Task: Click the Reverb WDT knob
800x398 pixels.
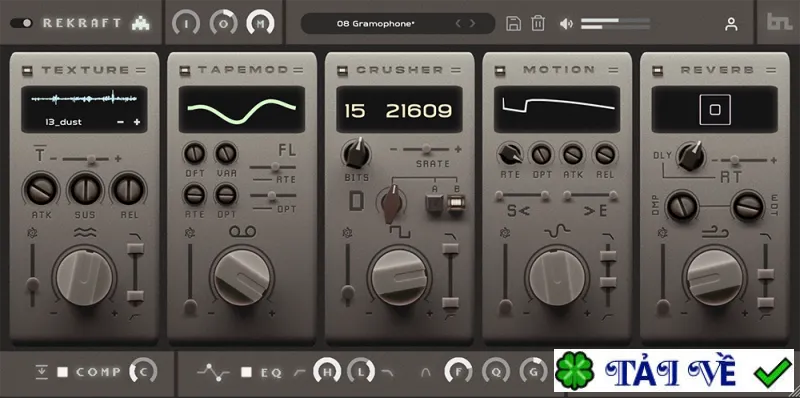Action: [747, 206]
